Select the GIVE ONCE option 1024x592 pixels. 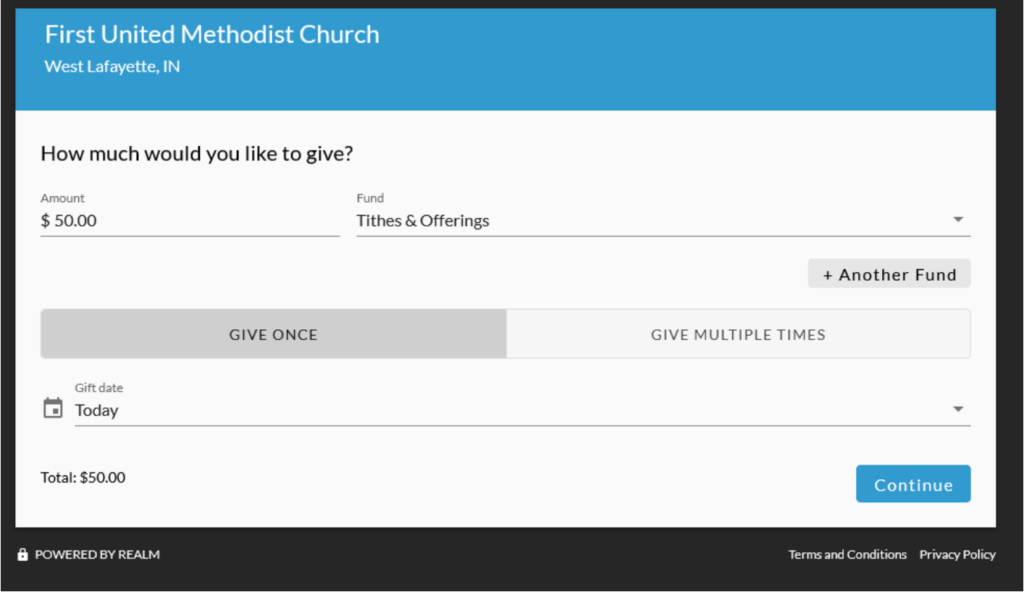(x=273, y=334)
